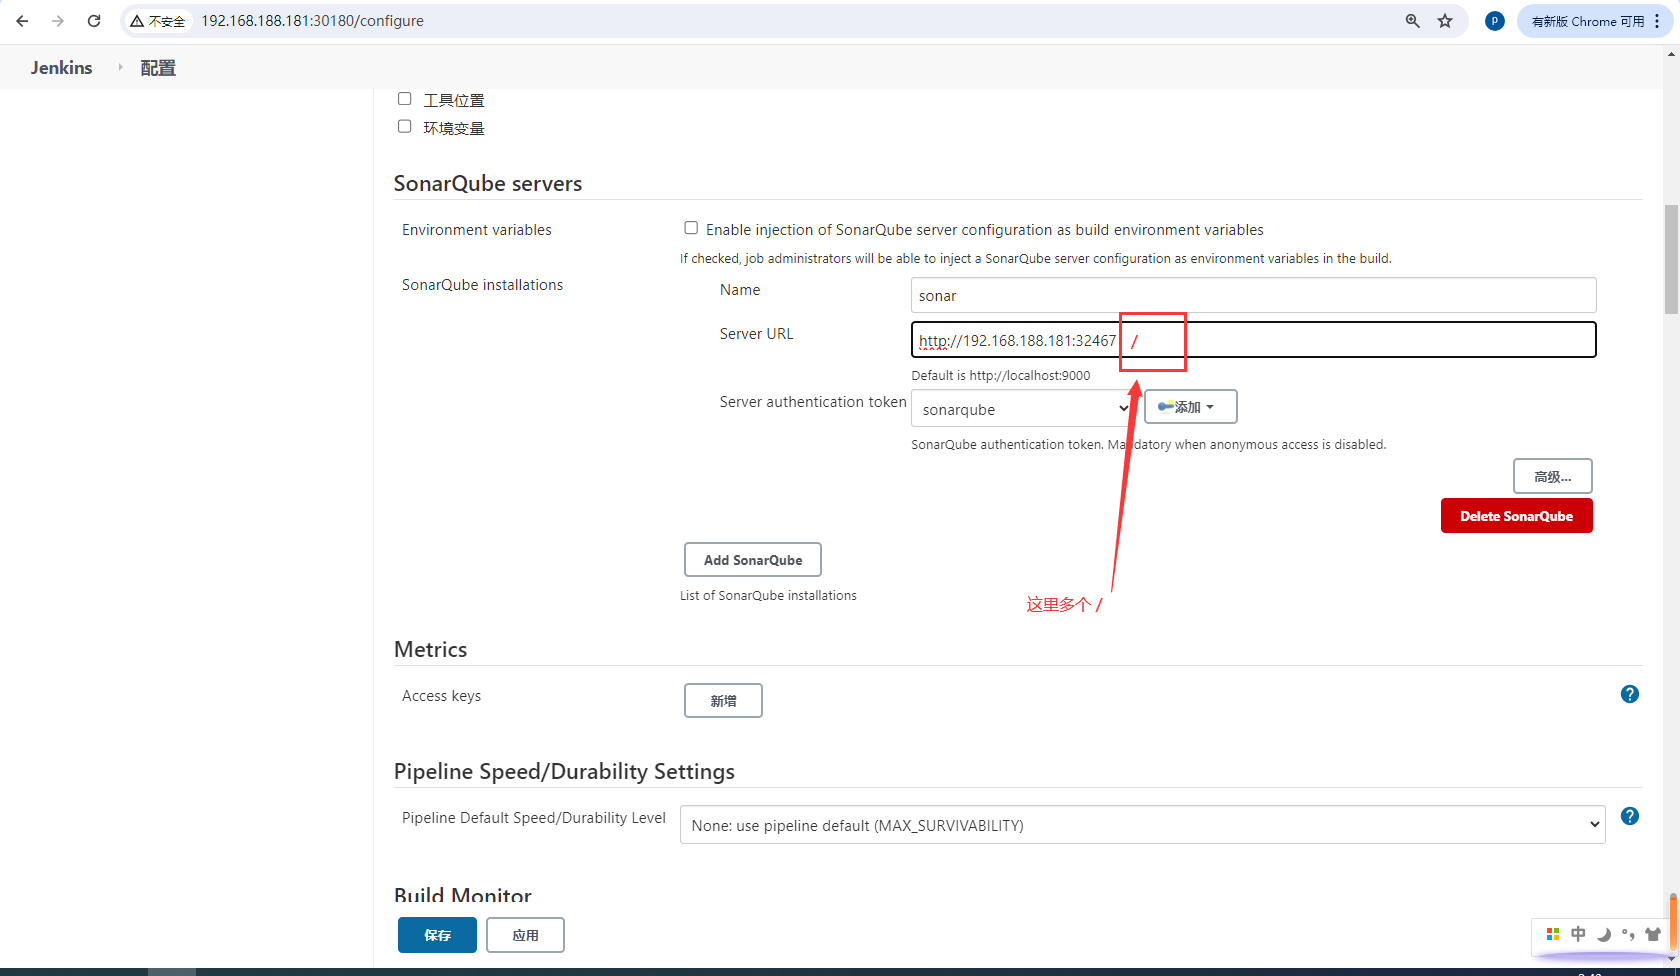Reload the Jenkins configure page
Screen dimensions: 1680x976
[94, 21]
